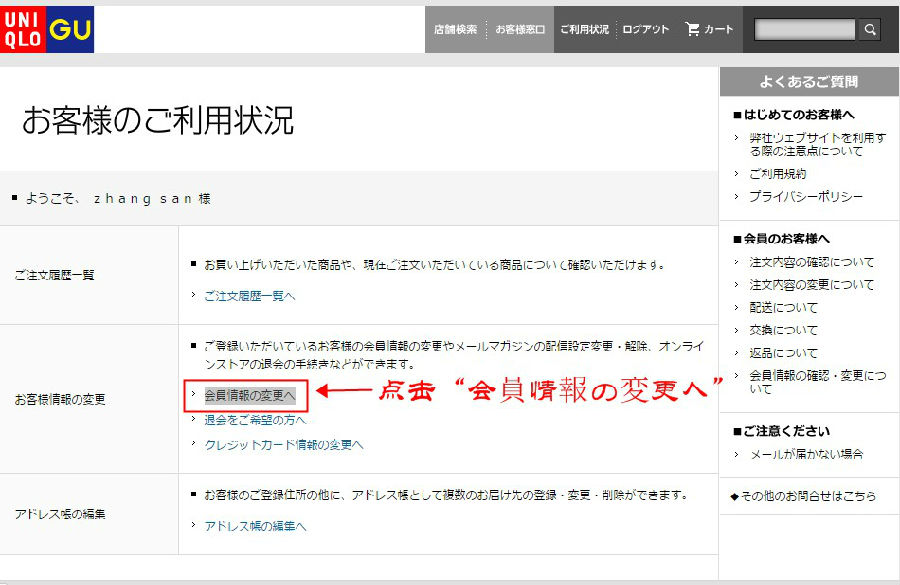Open the shopping cart (カート)
The image size is (900, 585).
tap(709, 30)
